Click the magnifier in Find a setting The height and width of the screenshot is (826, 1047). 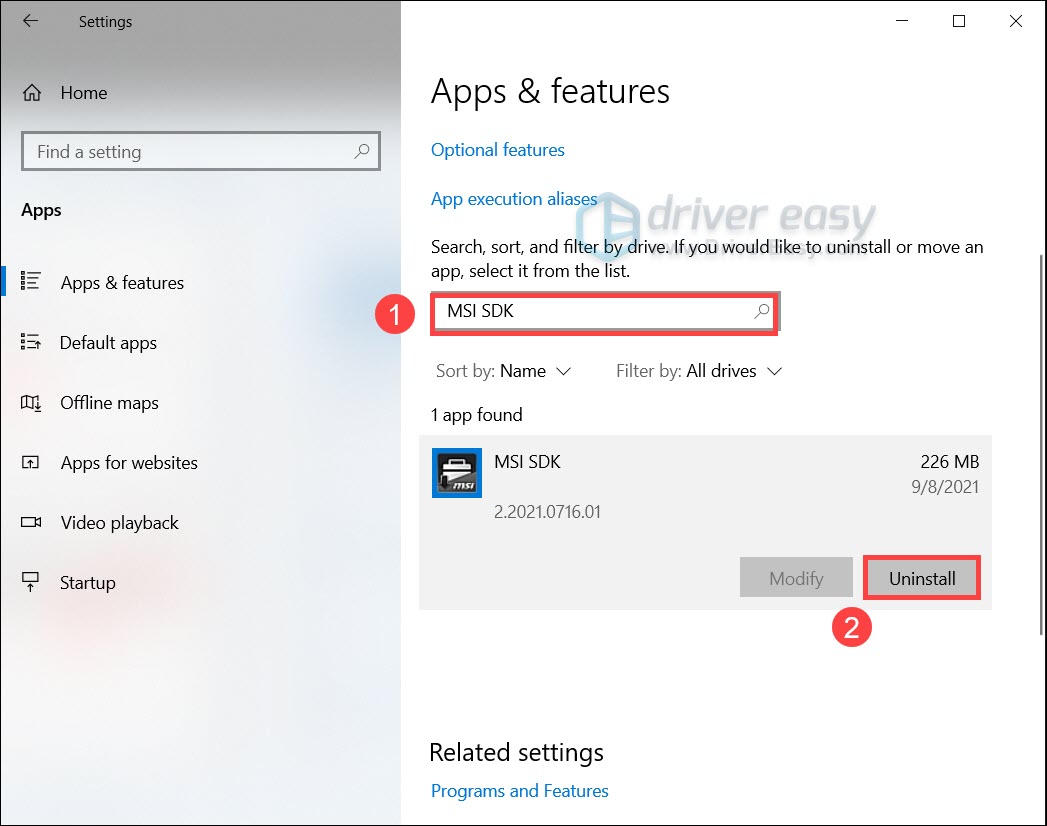[x=361, y=152]
